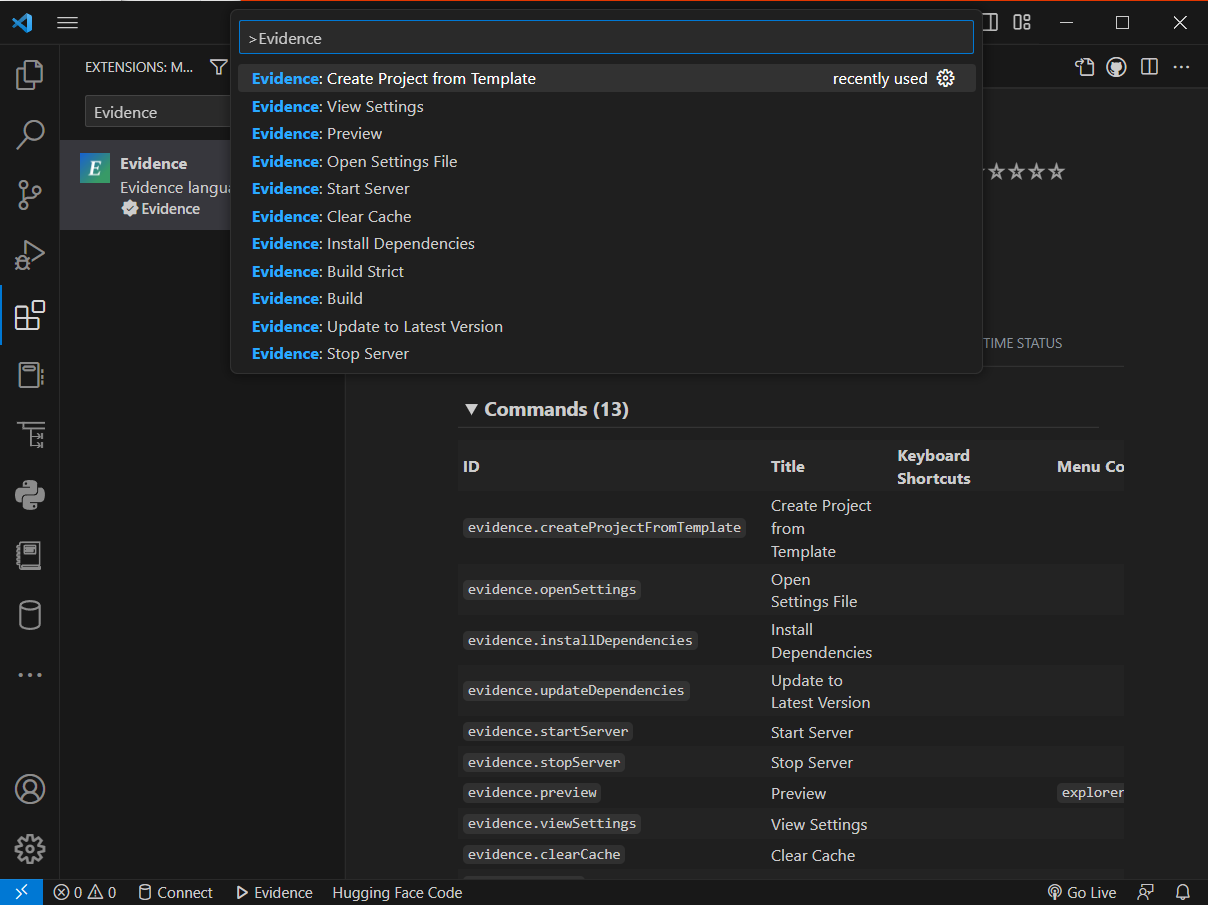Open the hamburger application menu
Viewport: 1208px width, 905px height.
point(67,22)
